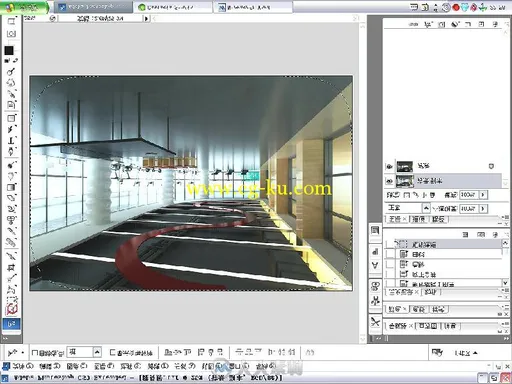
Task: Open the document info arrow menu
Action: click(x=146, y=19)
